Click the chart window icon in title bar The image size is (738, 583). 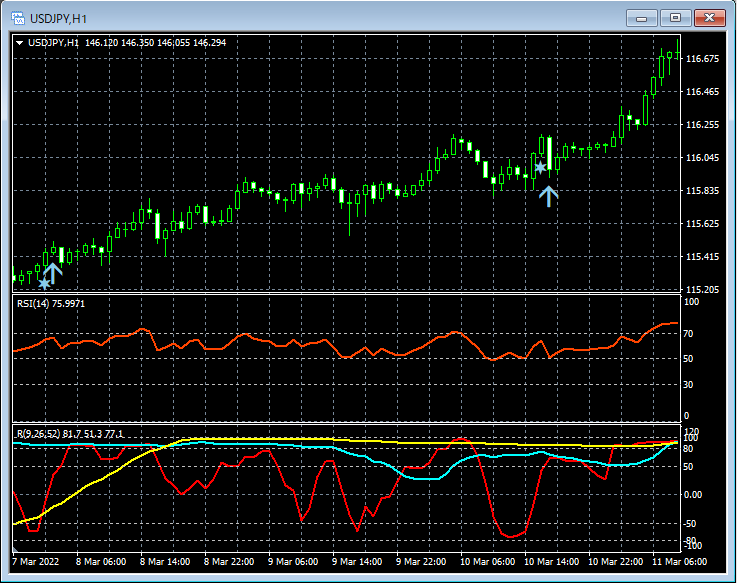[17, 18]
